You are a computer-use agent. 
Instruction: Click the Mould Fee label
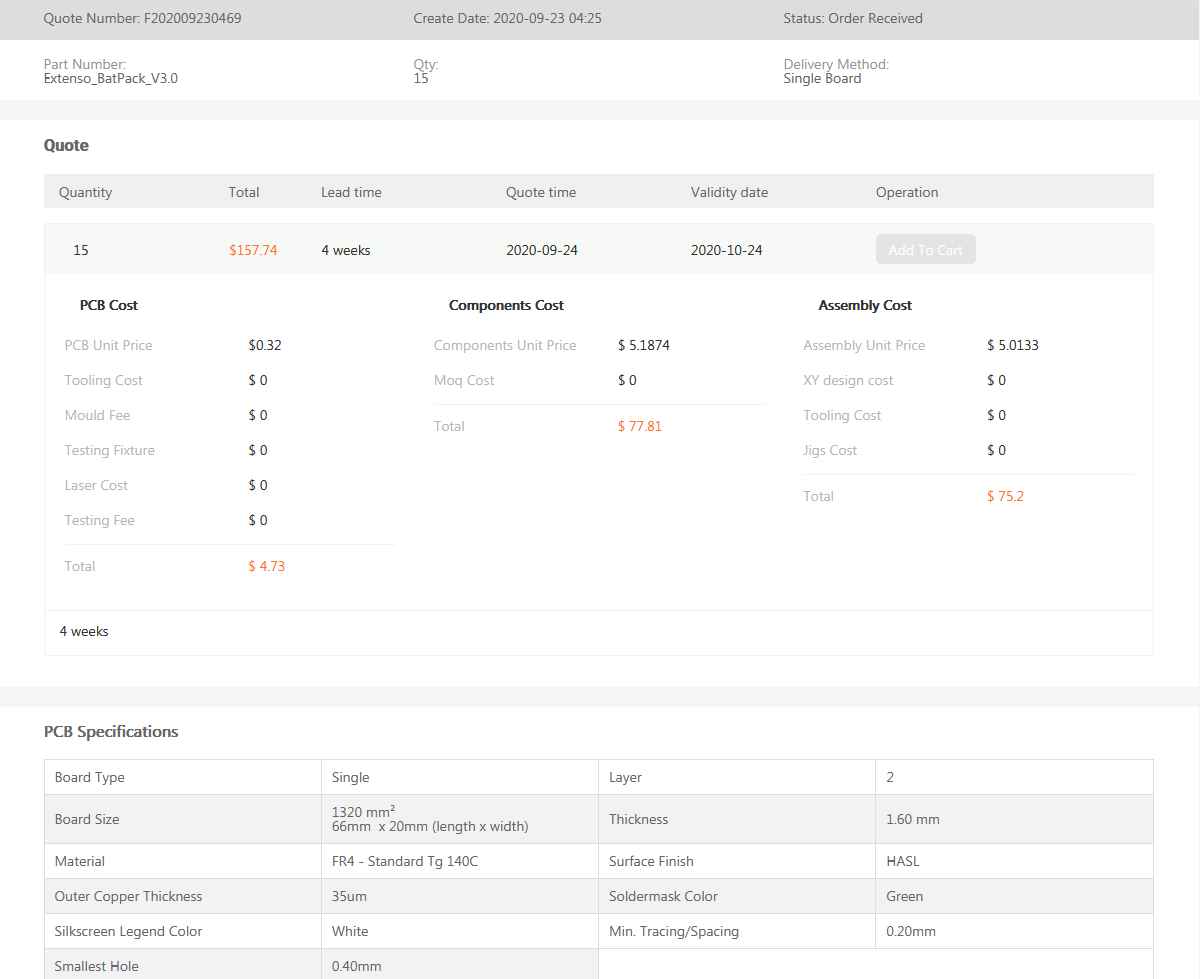(x=97, y=415)
